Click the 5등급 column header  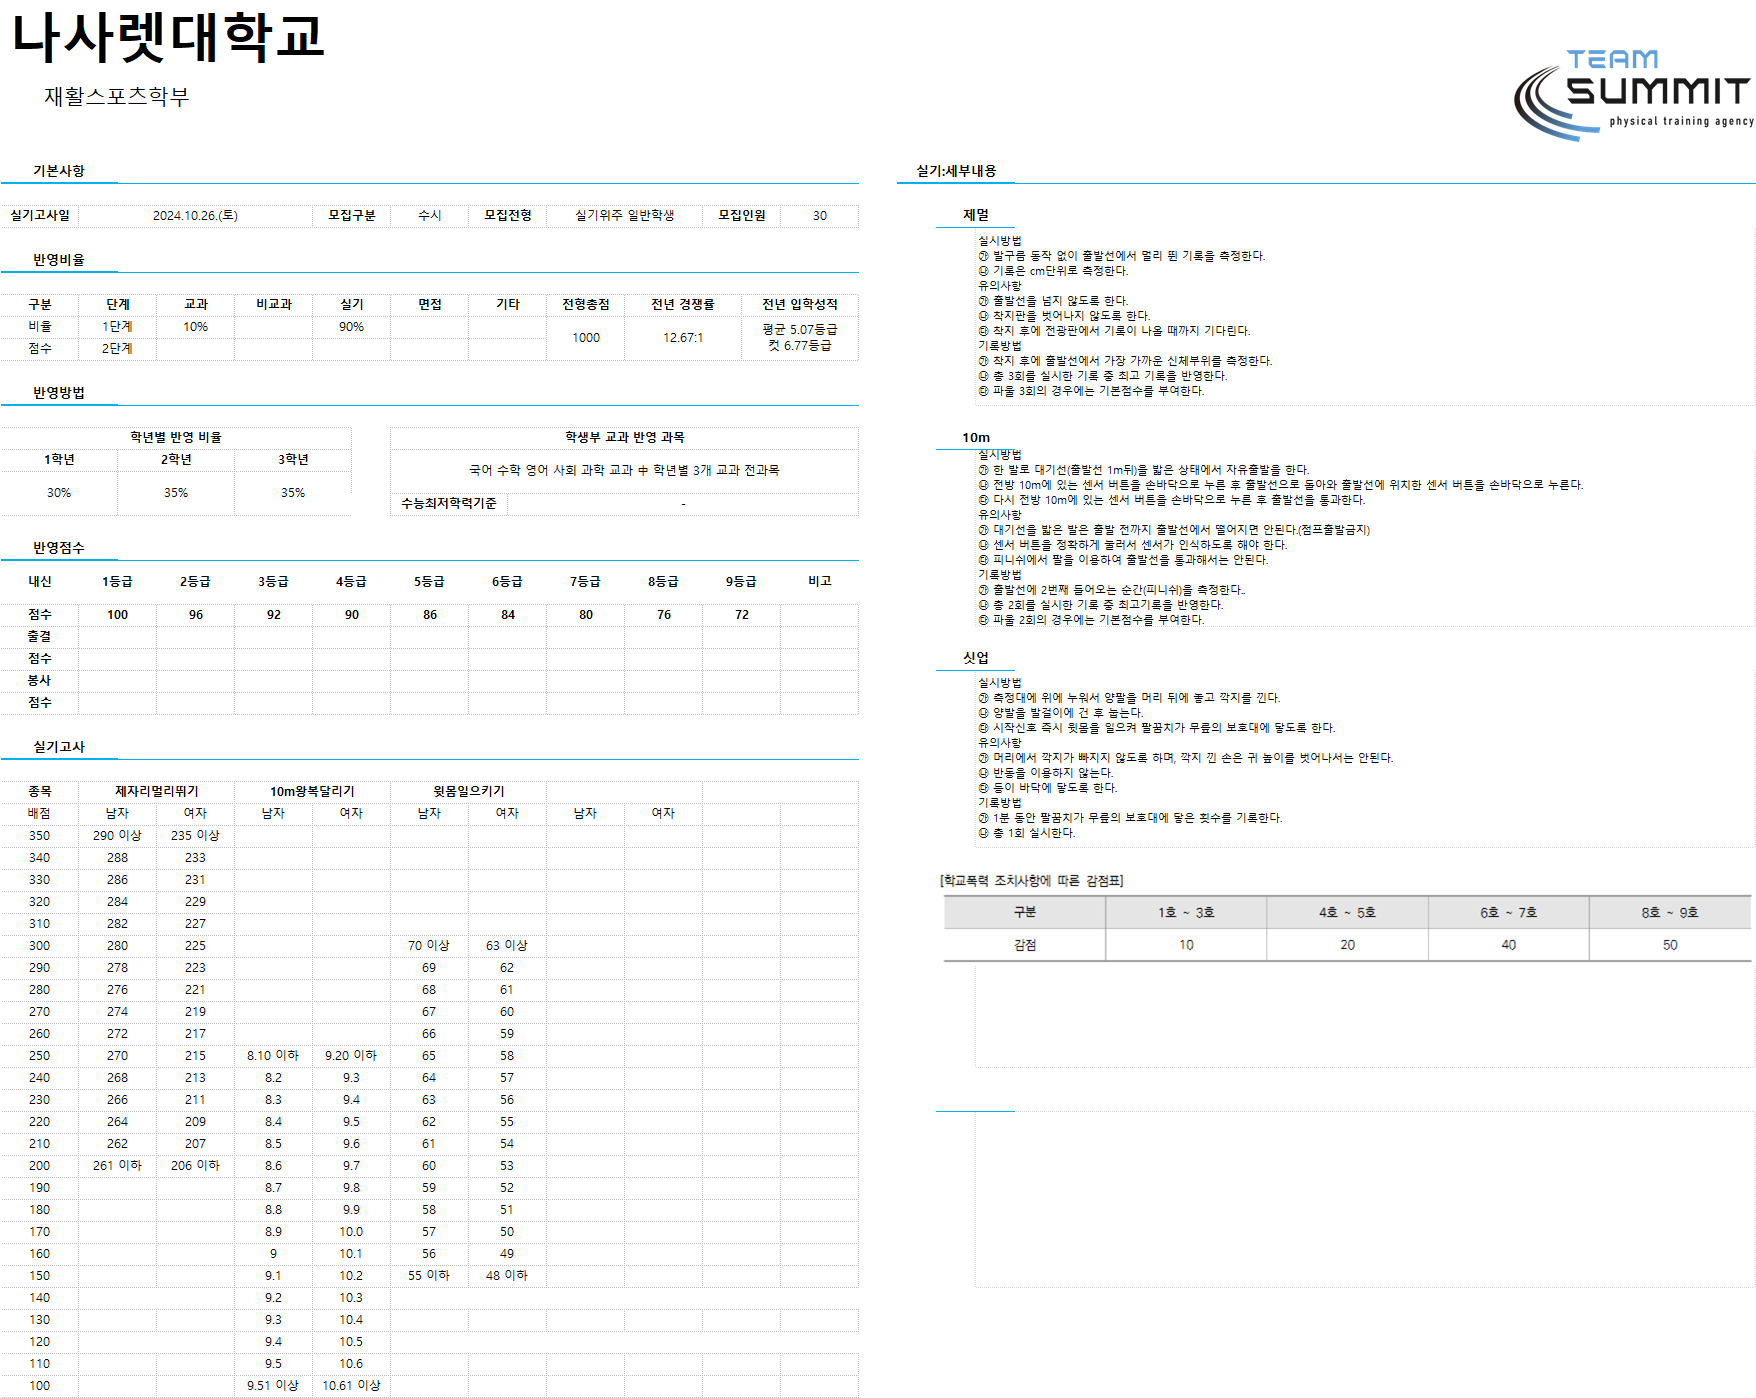tap(430, 582)
